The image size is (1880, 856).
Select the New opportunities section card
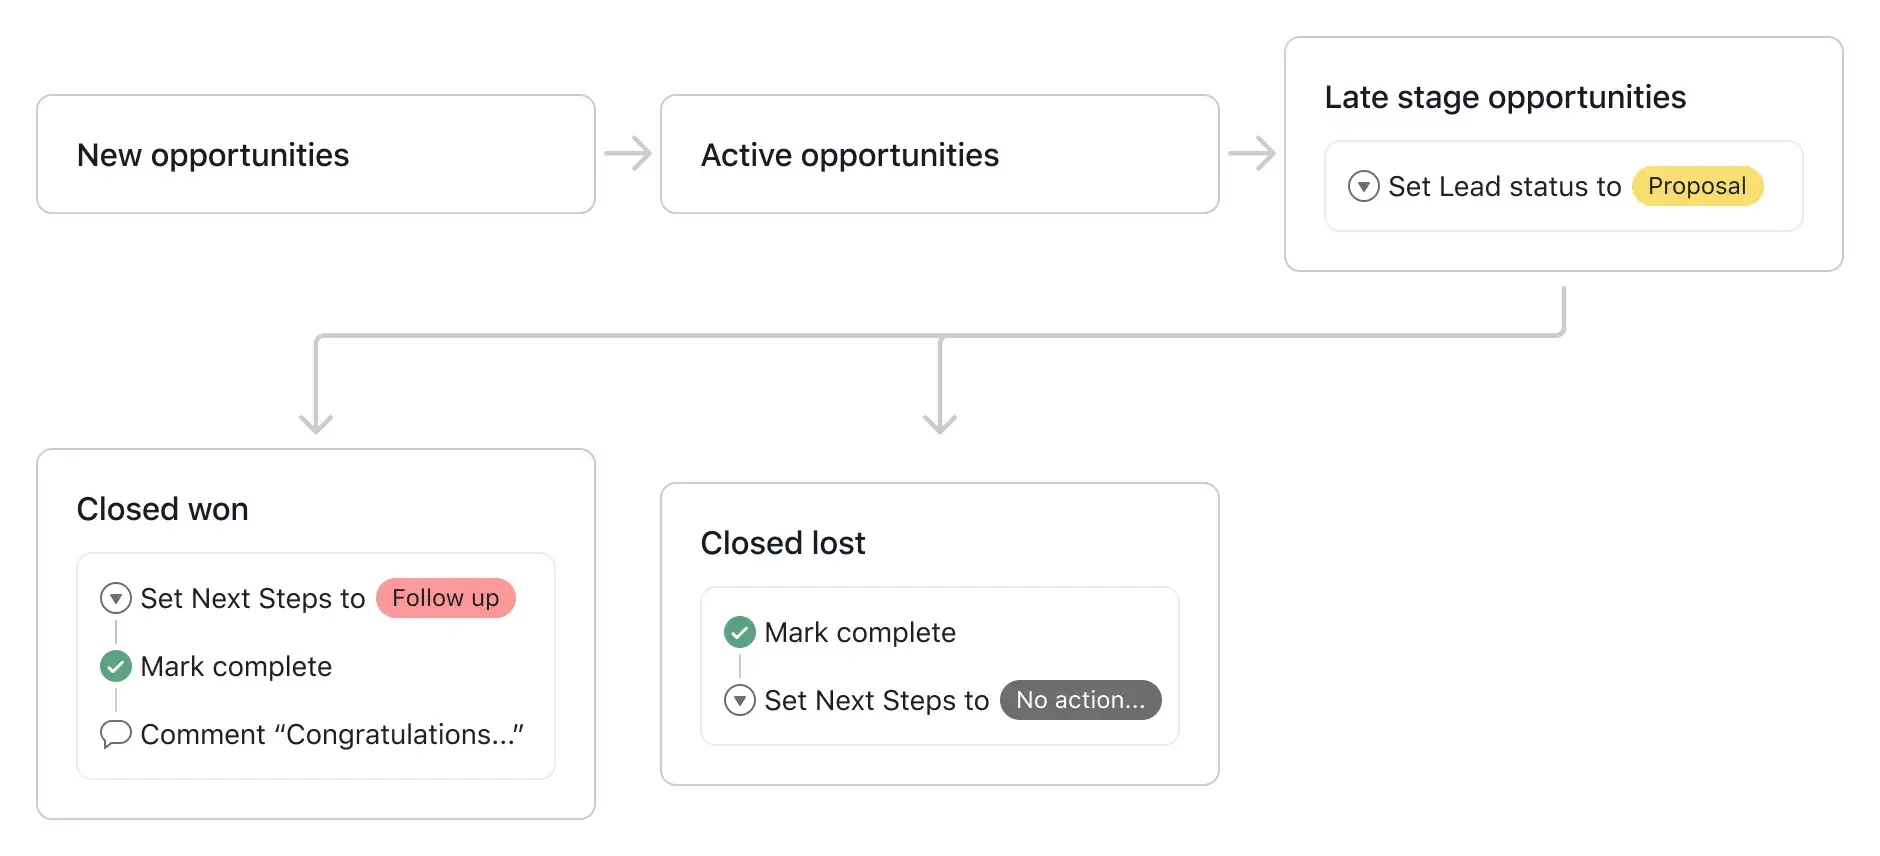coord(316,154)
